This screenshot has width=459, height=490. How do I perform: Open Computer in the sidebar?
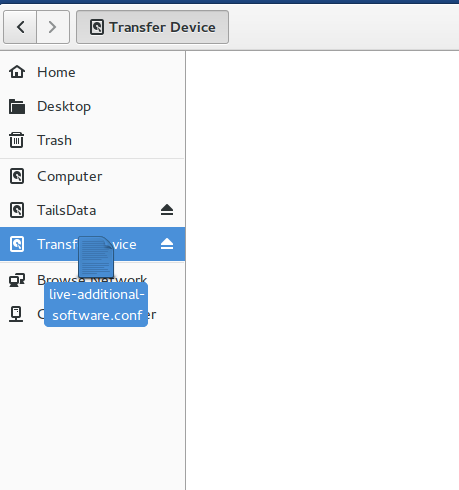(92, 176)
